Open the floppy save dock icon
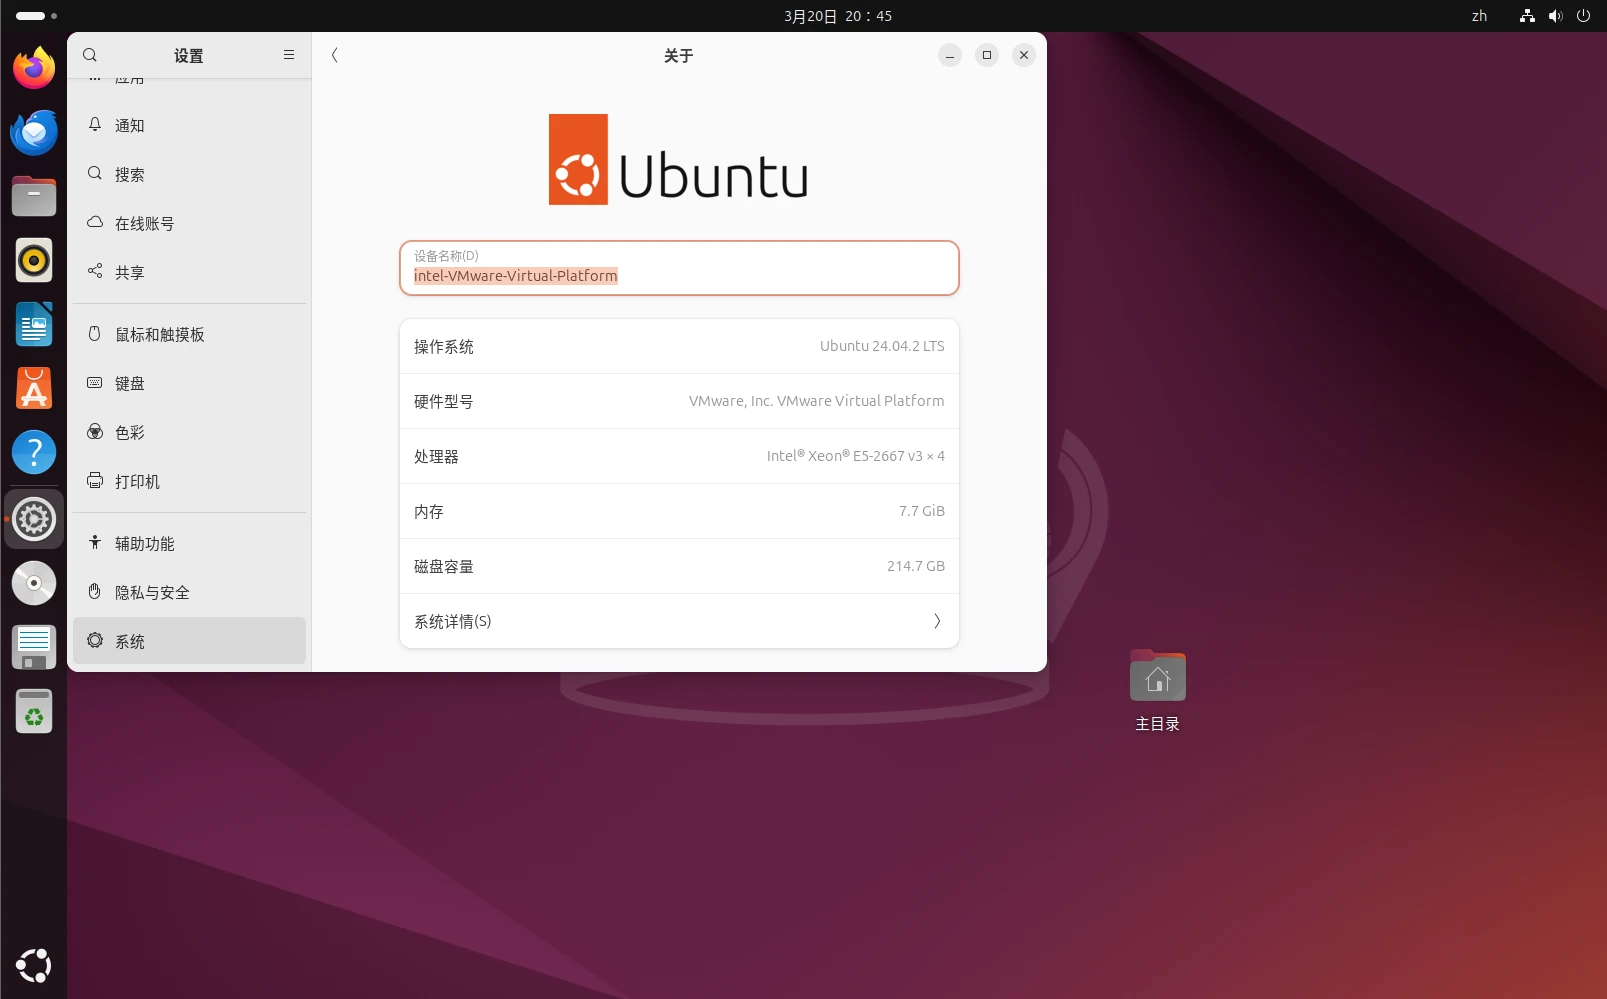 tap(34, 647)
